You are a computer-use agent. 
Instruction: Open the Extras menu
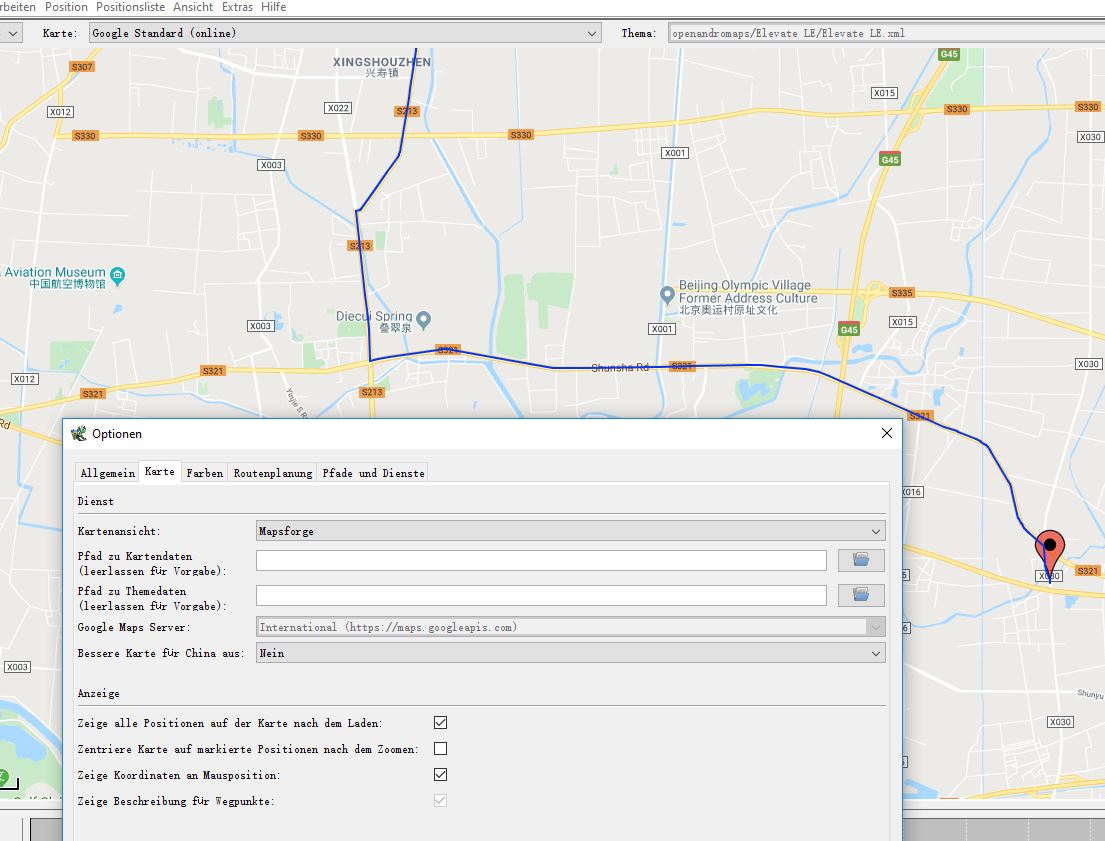(x=237, y=7)
